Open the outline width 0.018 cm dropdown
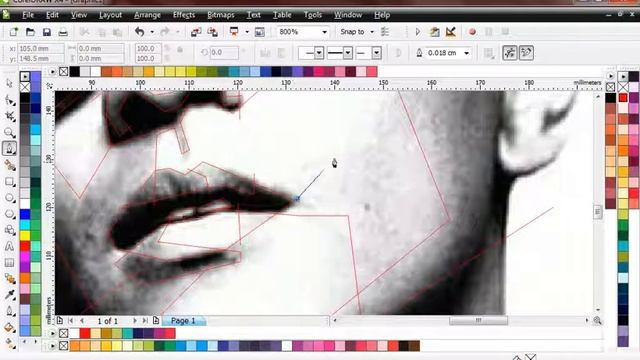The image size is (640, 360). click(466, 53)
